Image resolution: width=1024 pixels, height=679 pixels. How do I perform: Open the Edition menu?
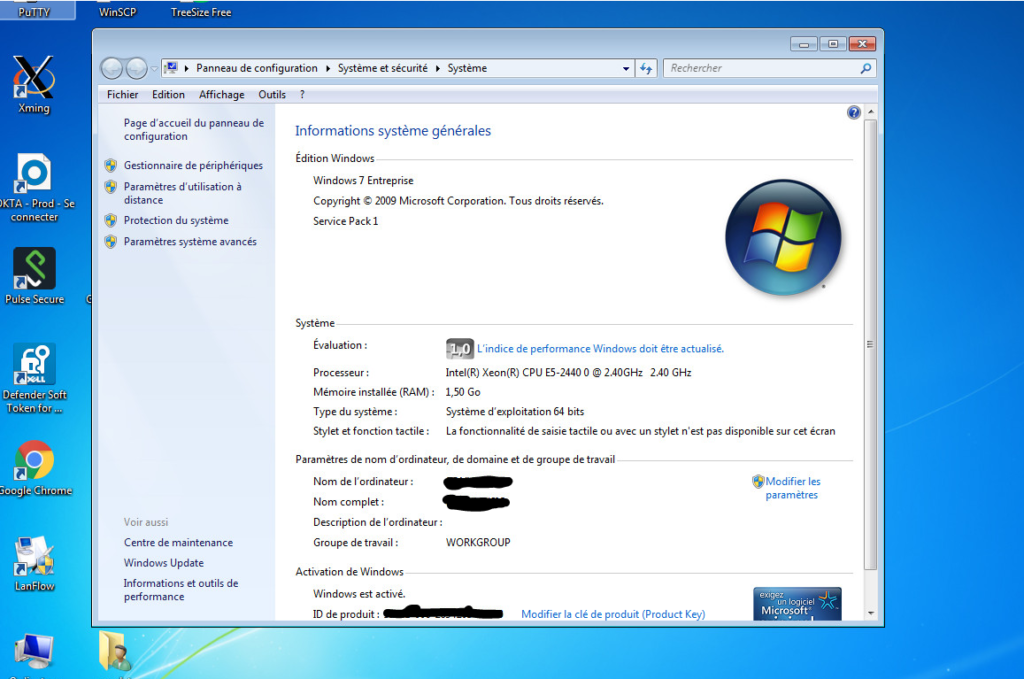click(x=168, y=95)
